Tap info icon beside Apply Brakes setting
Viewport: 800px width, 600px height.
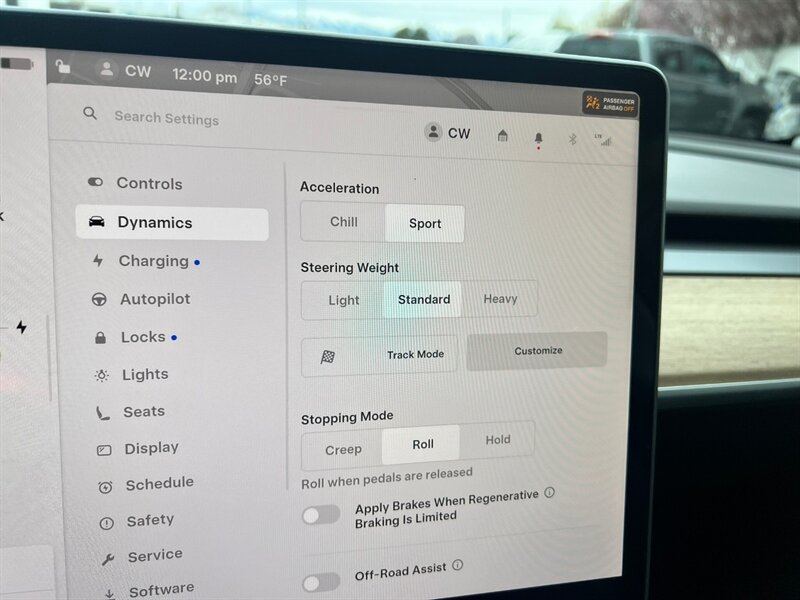[549, 493]
